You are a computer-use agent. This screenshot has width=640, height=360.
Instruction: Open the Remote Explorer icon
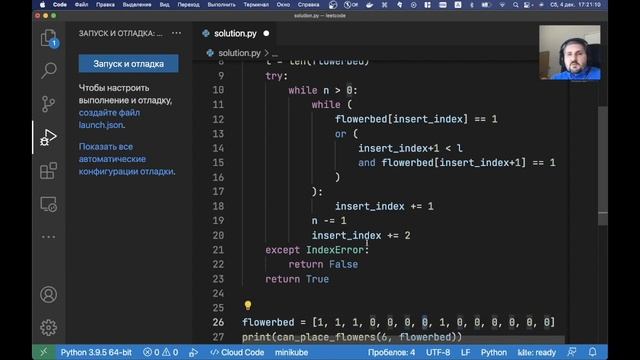click(48, 204)
